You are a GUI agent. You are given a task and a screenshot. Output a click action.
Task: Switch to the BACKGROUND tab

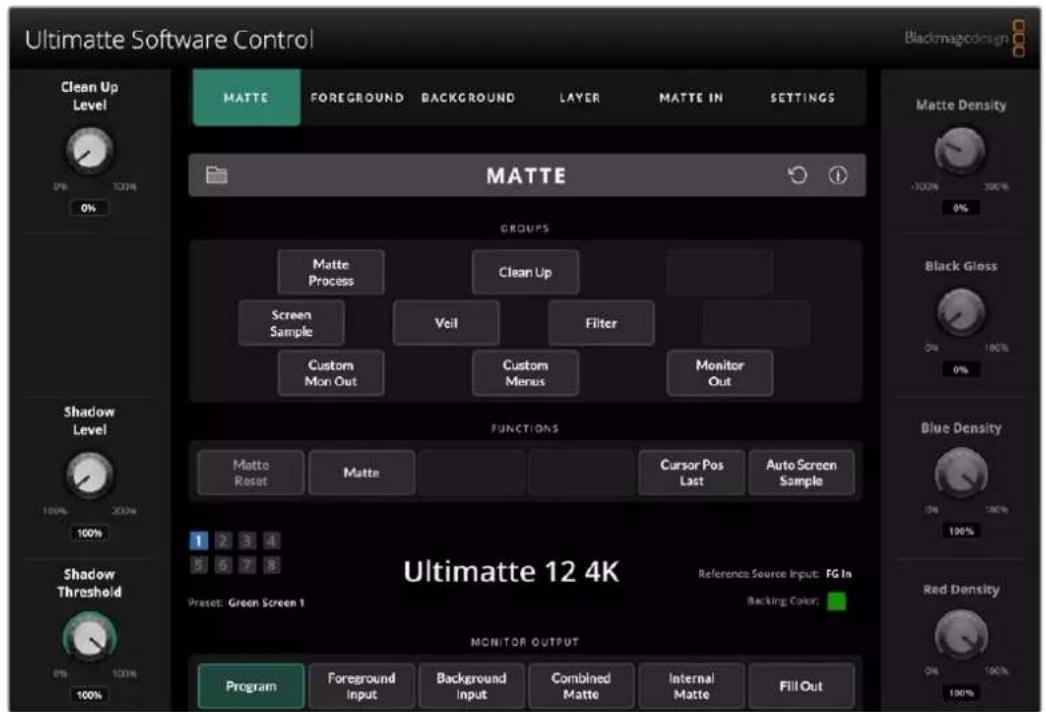tap(468, 97)
